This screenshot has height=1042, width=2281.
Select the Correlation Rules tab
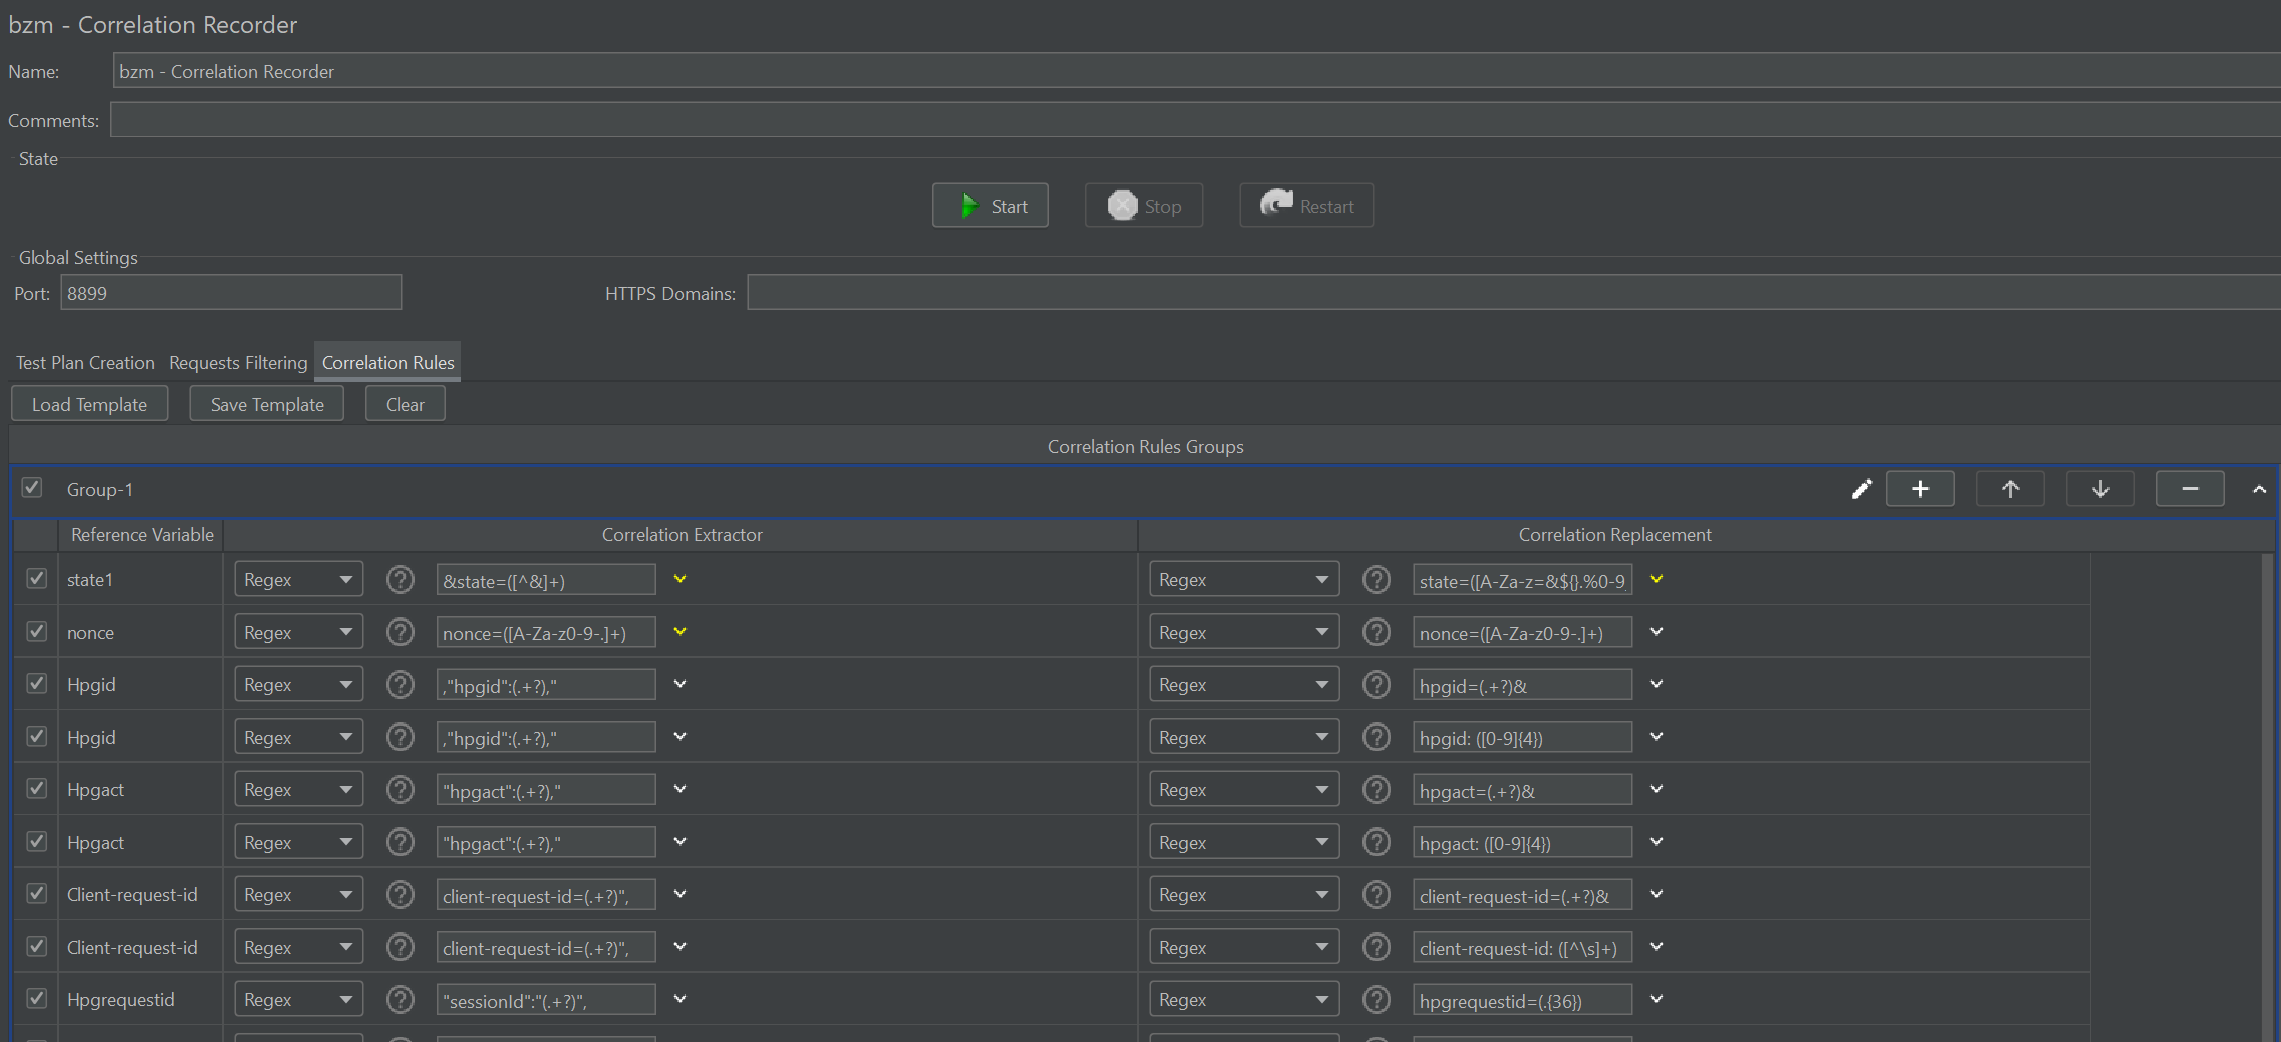388,362
